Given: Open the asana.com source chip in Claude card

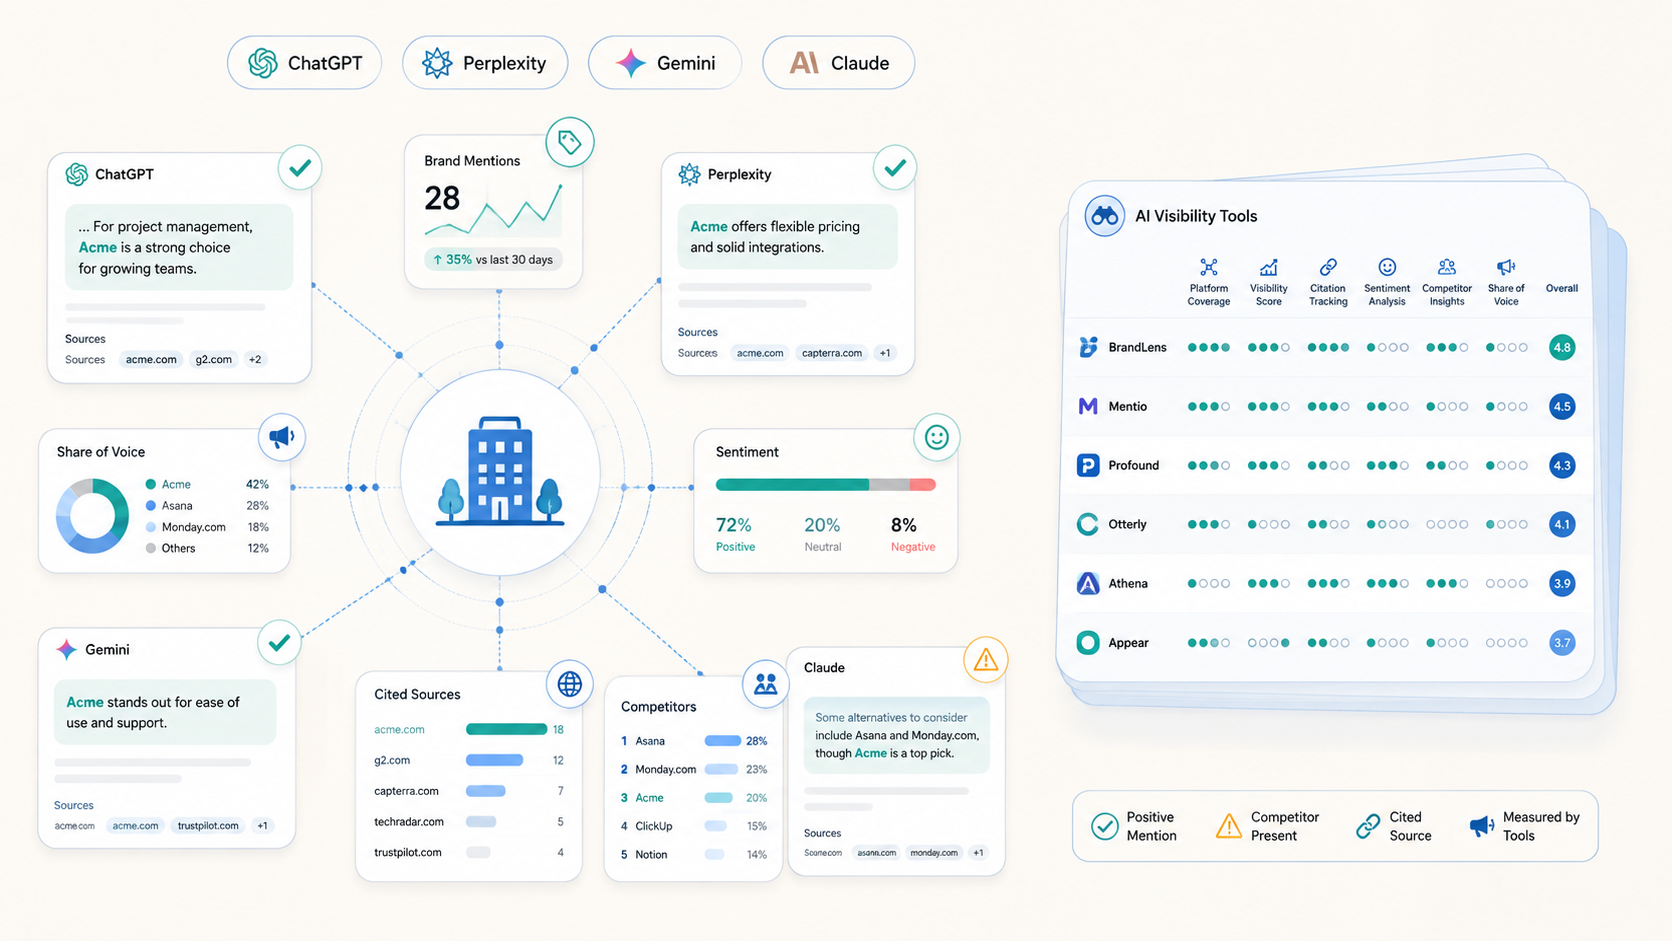Looking at the screenshot, I should (876, 853).
